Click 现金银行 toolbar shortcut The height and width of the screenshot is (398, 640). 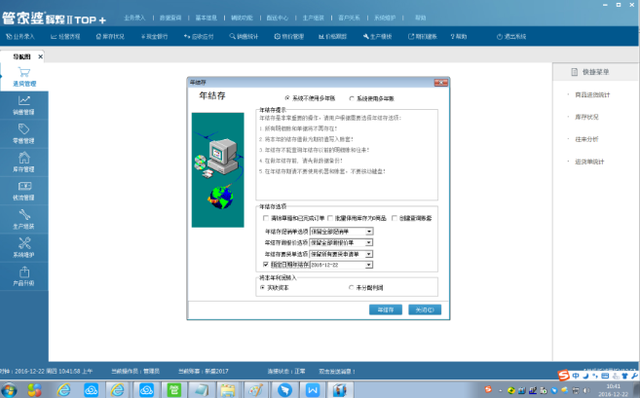click(154, 36)
